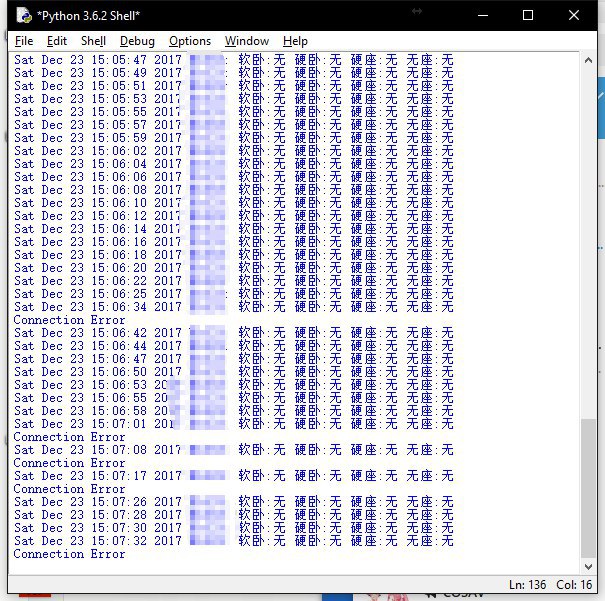Close the Python 3.6.2 Shell window
Viewport: 605px width, 601px height.
coord(574,15)
